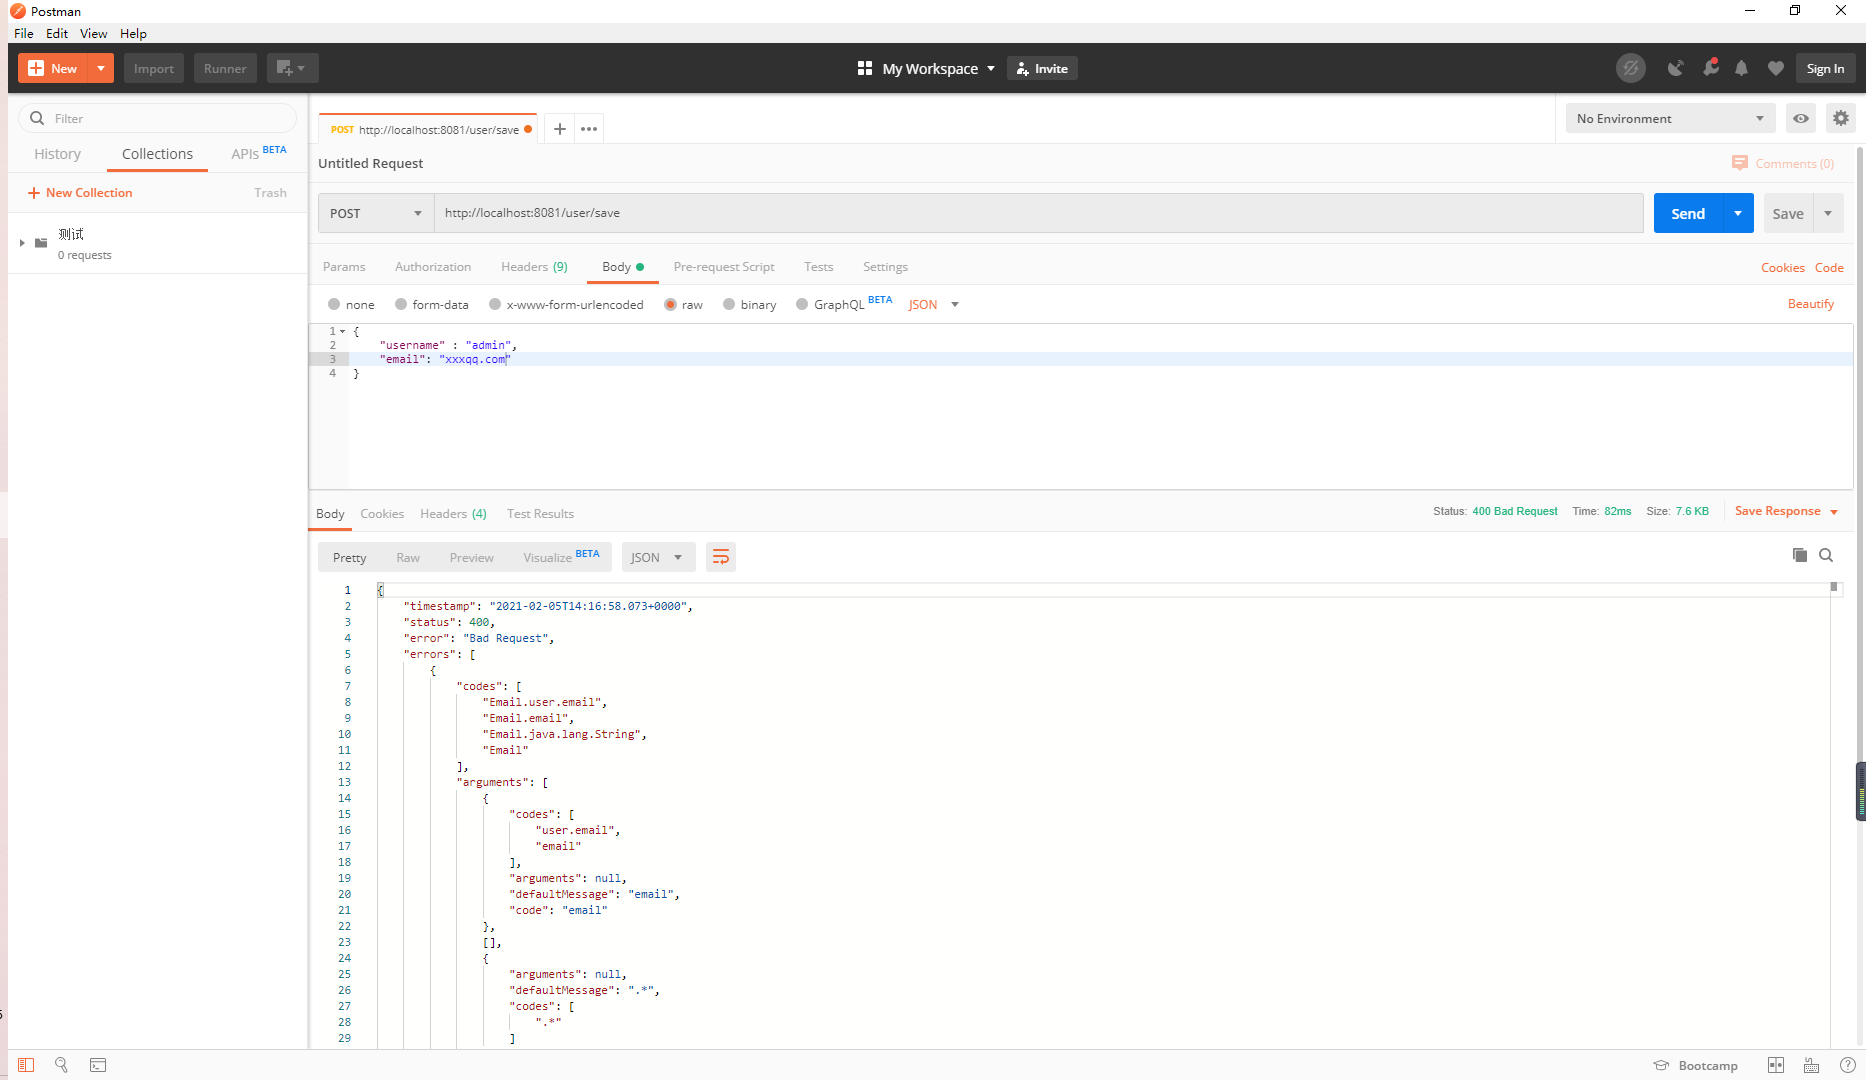Click the sync offline status icon
This screenshot has width=1866, height=1080.
1631,68
